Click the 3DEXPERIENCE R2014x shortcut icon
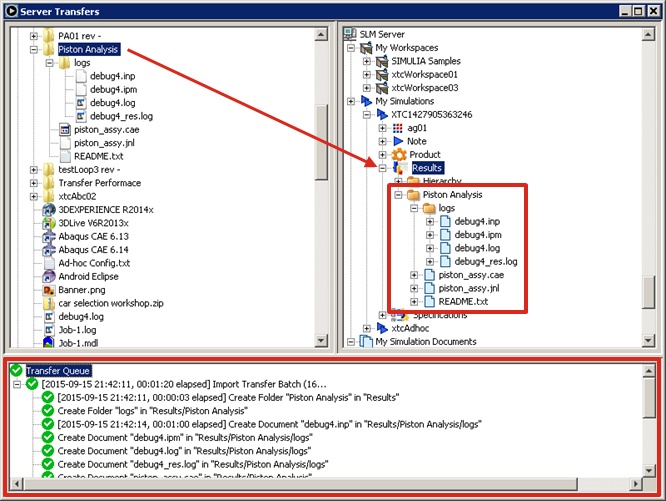 point(49,210)
